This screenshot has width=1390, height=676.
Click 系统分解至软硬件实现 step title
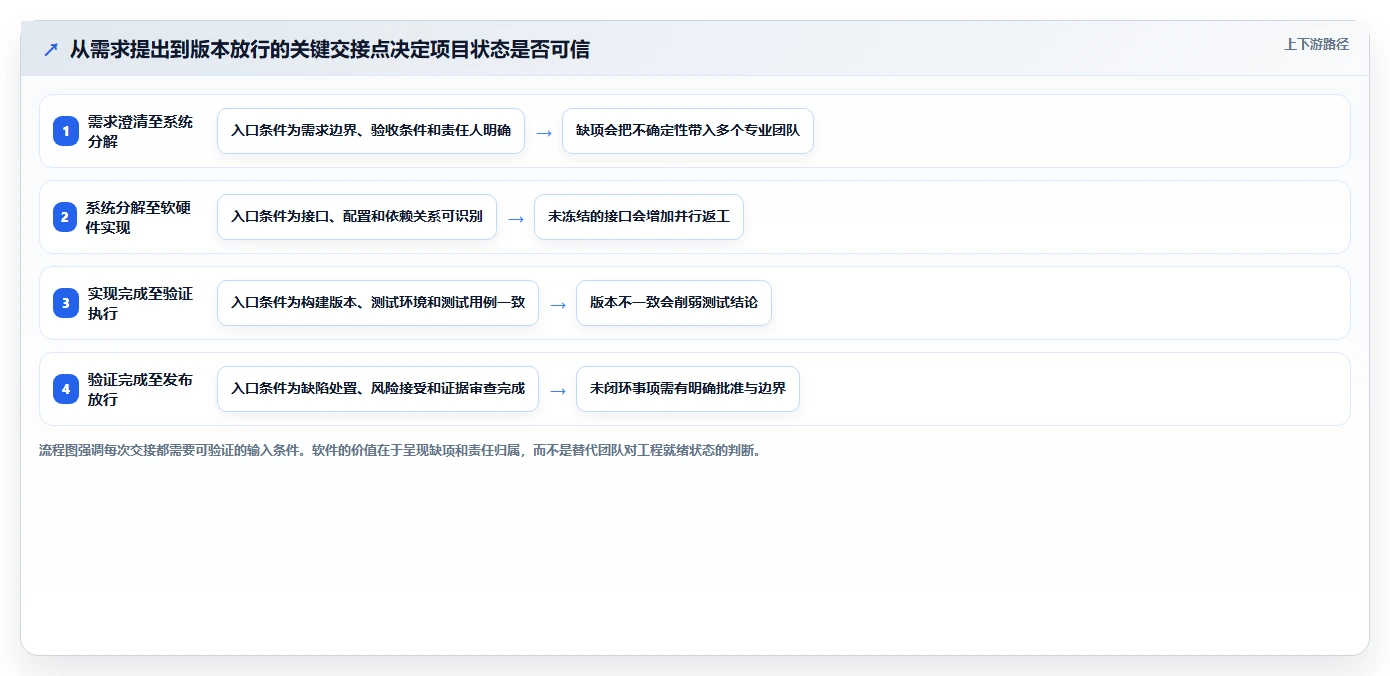[x=139, y=217]
